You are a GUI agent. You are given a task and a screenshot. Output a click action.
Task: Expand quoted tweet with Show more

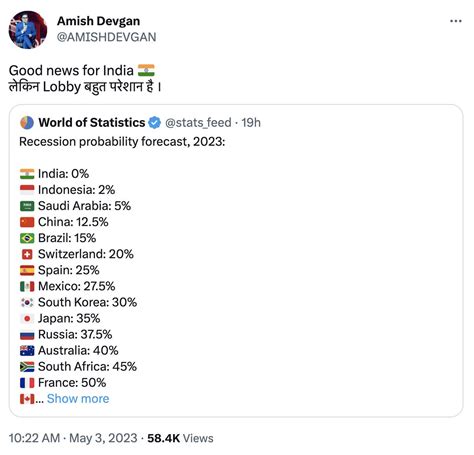click(x=78, y=399)
